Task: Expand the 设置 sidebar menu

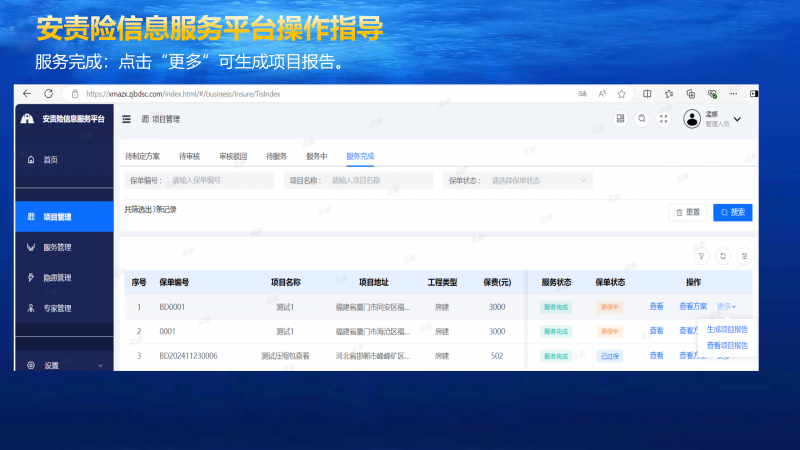Action: (x=64, y=365)
